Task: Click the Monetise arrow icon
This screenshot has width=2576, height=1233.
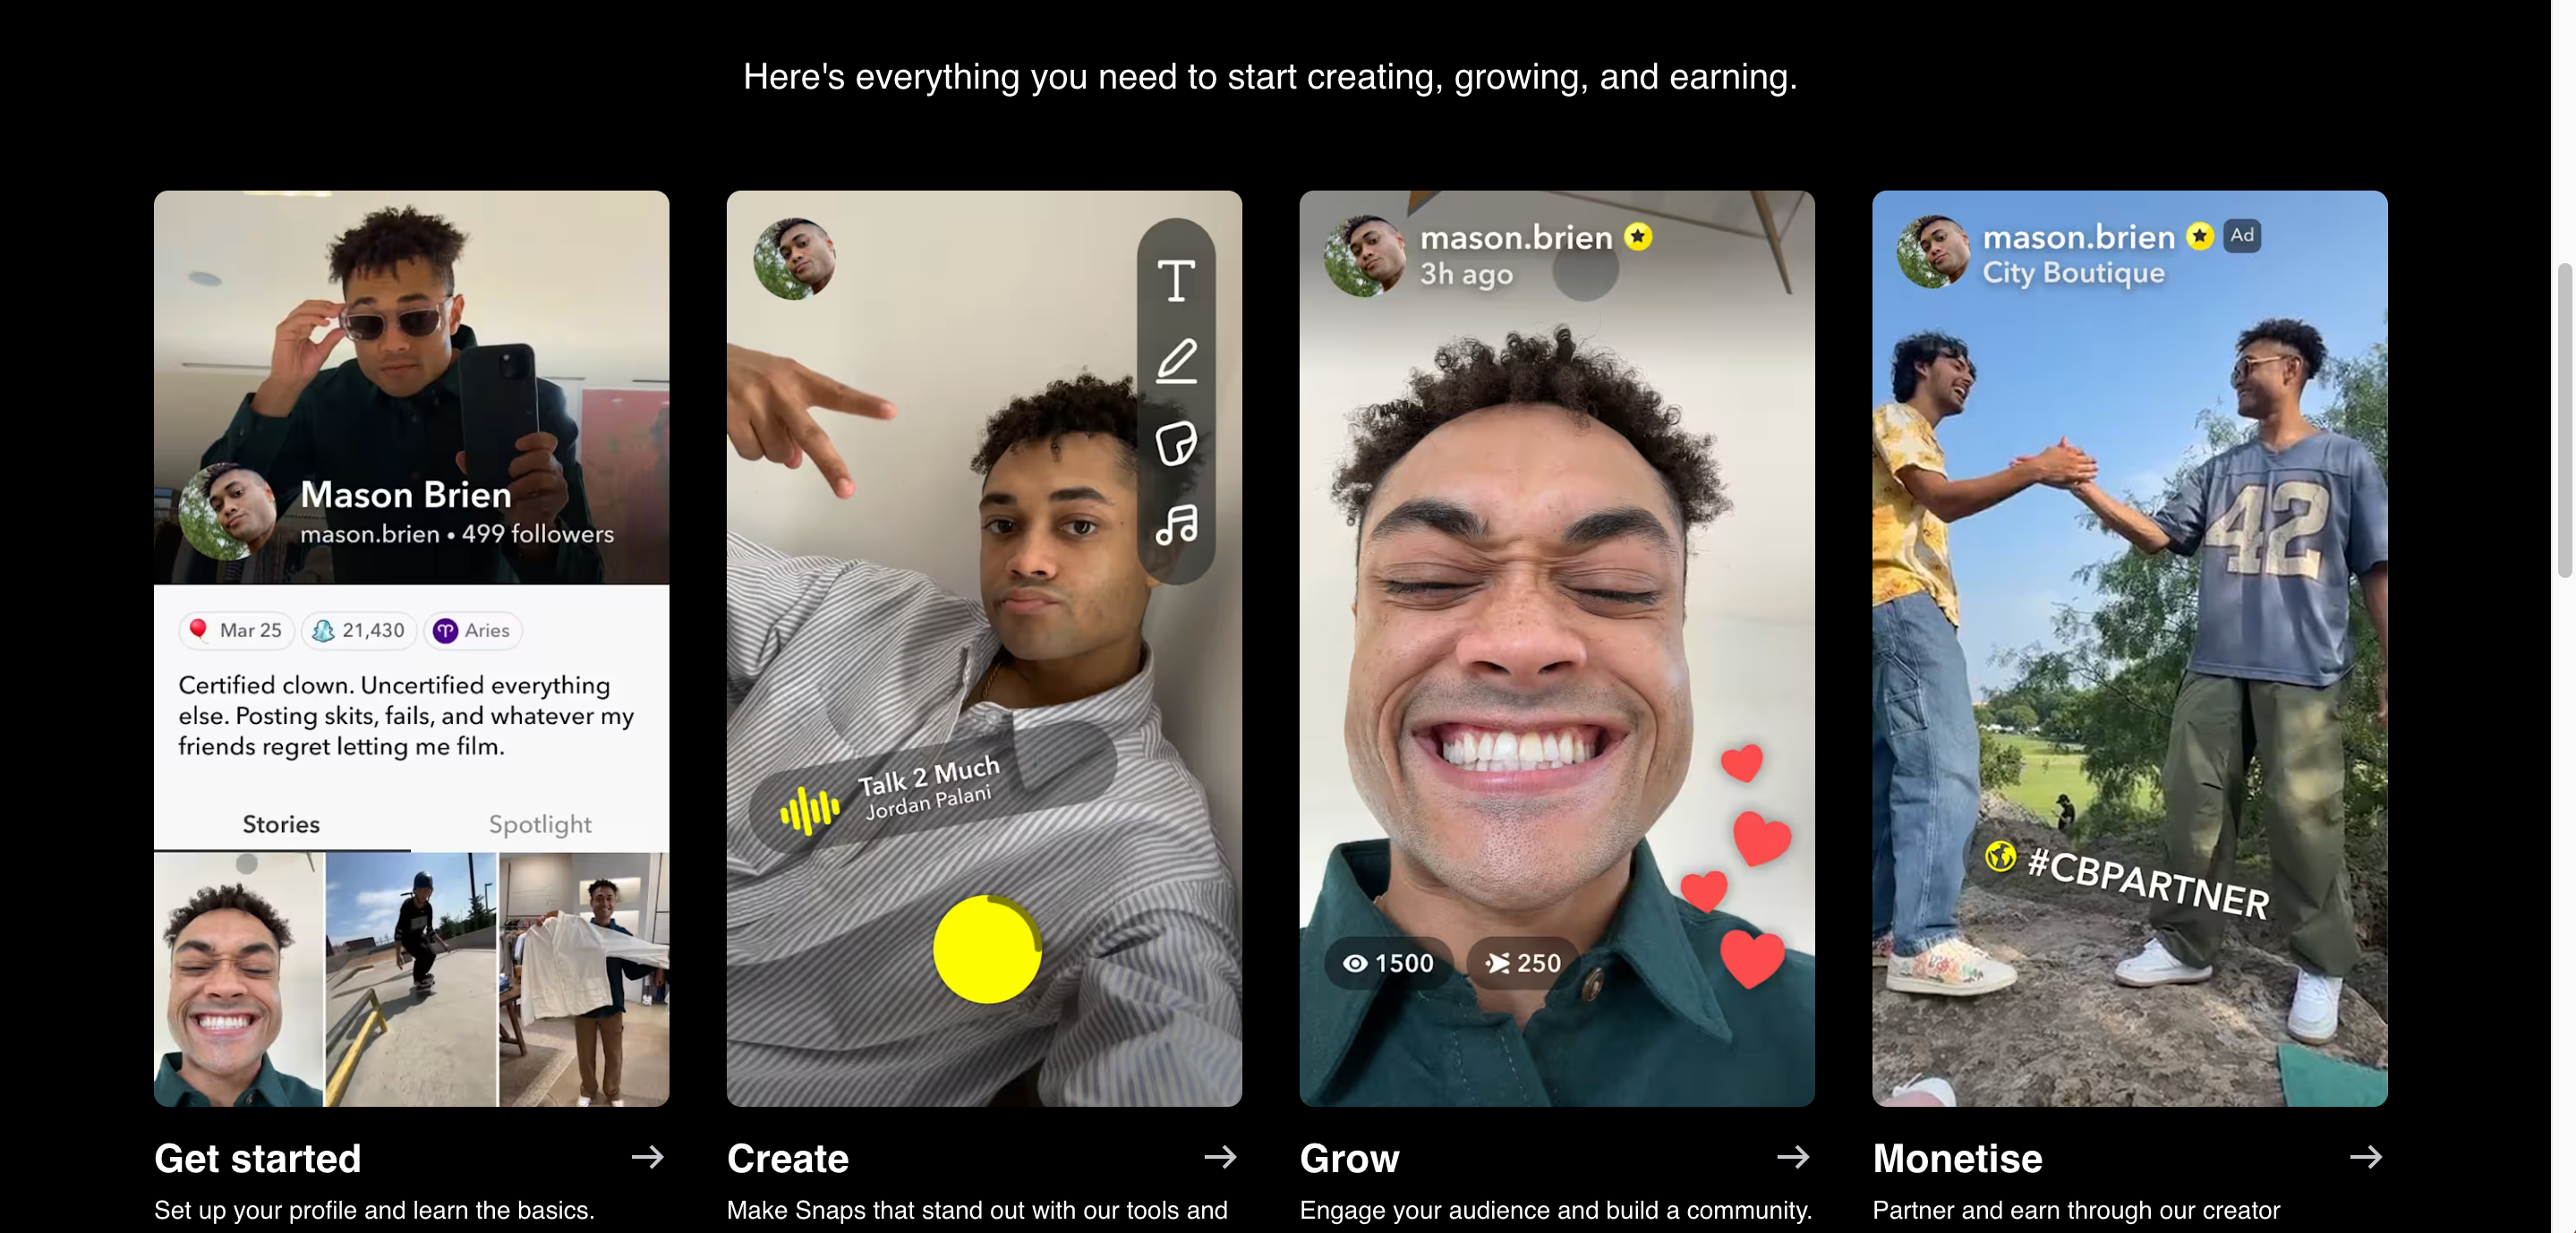Action: 2366,1157
